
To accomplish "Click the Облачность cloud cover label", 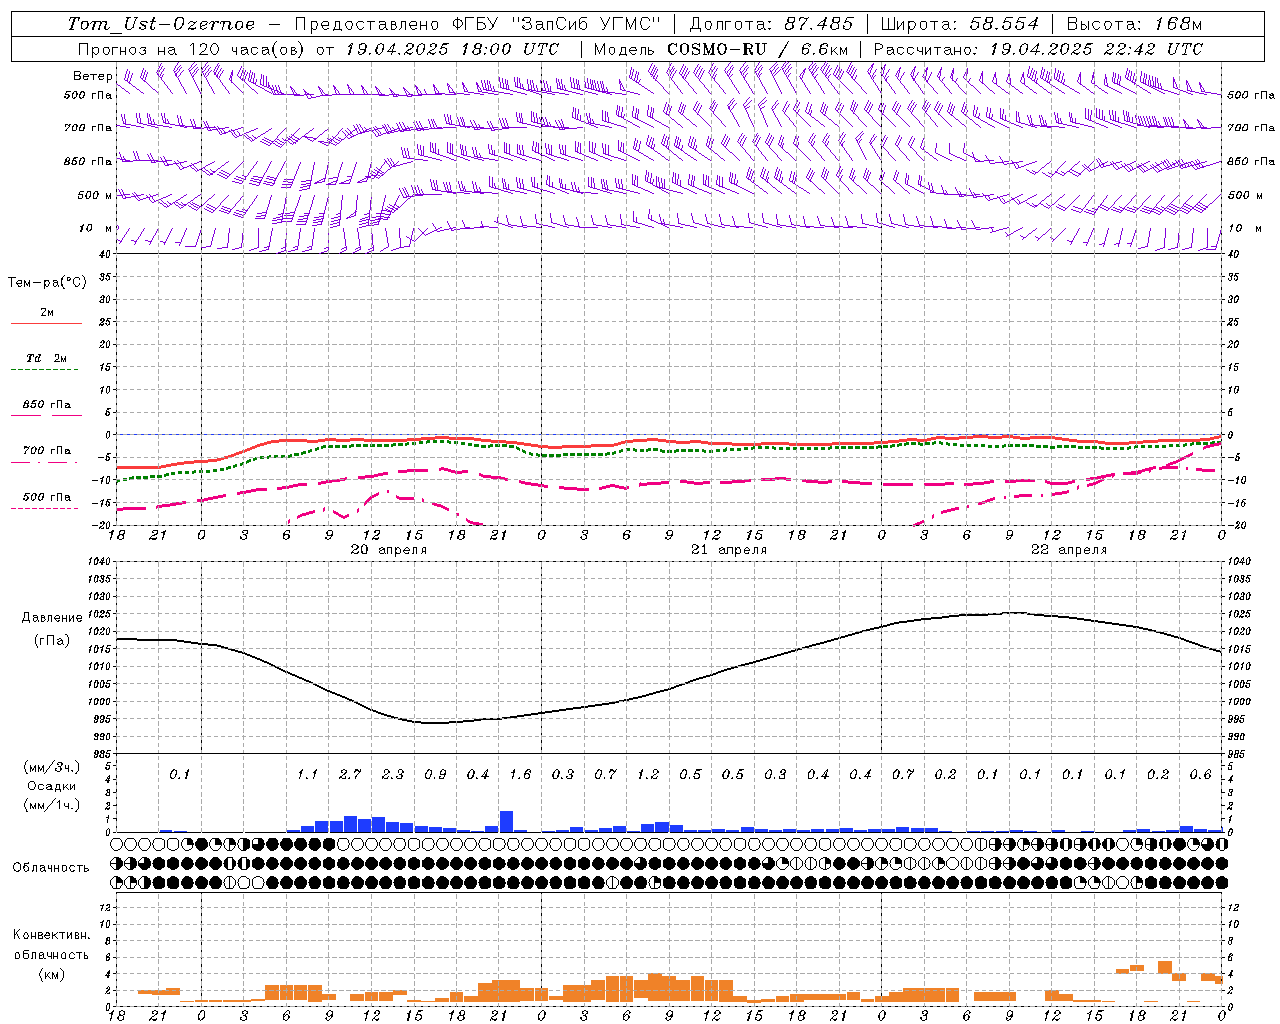I will [x=51, y=868].
